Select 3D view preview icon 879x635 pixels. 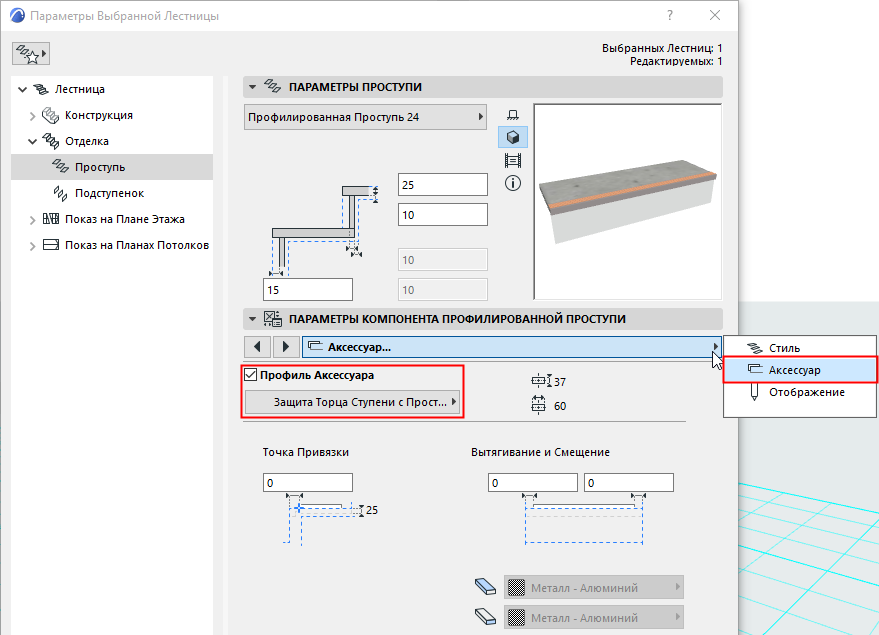[x=512, y=137]
